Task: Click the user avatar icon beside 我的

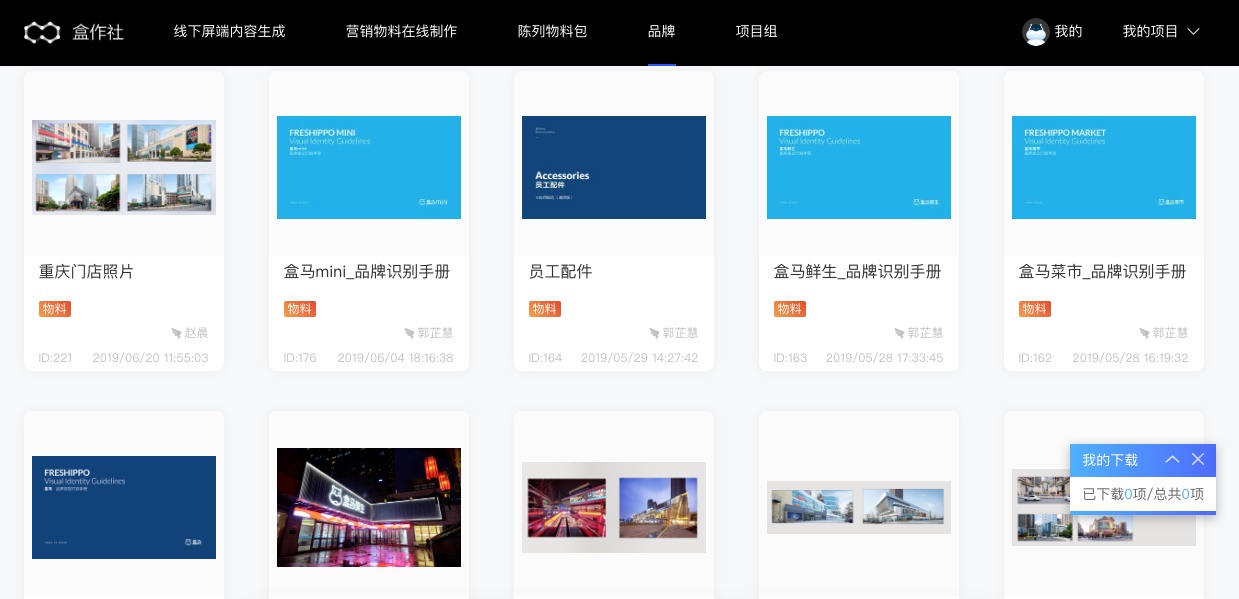Action: [1035, 32]
